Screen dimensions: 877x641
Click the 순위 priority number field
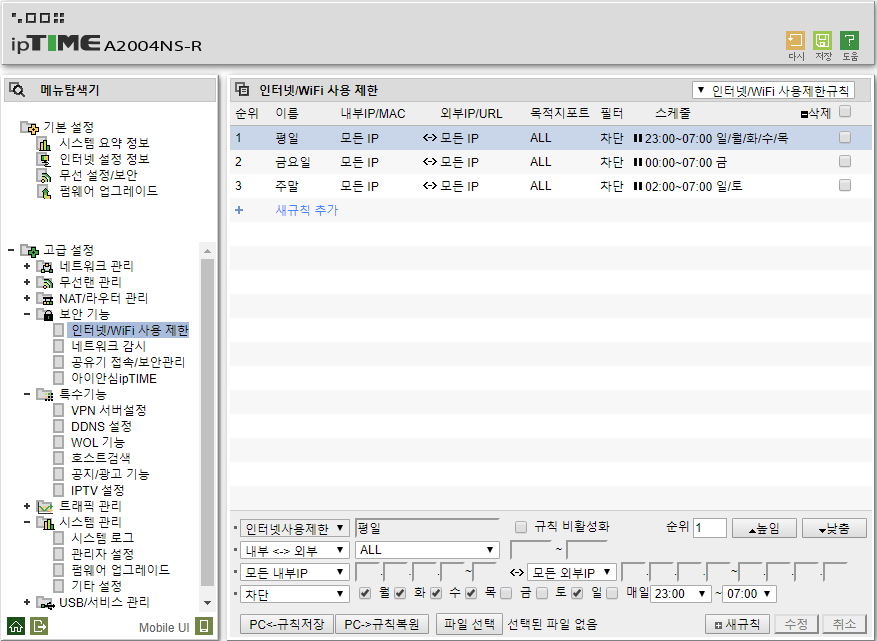710,528
